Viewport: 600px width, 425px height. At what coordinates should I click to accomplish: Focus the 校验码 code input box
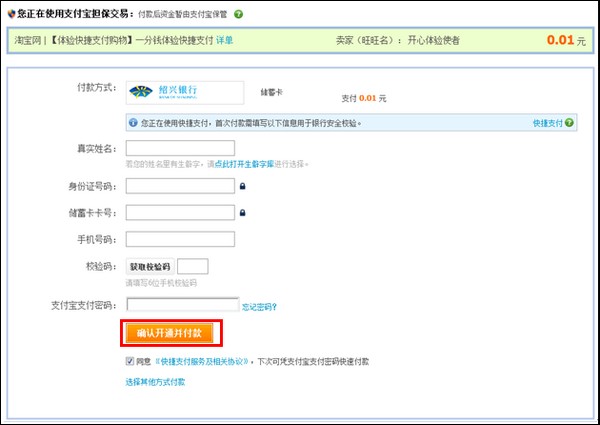coord(193,266)
